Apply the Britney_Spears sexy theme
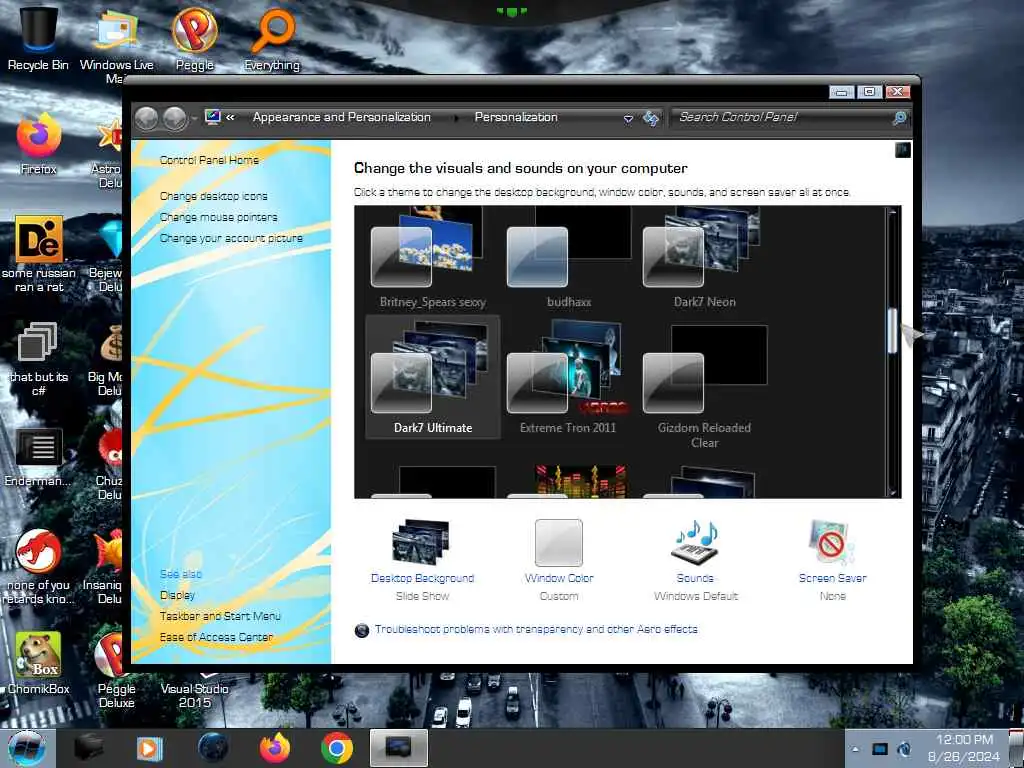This screenshot has width=1024, height=768. click(432, 257)
